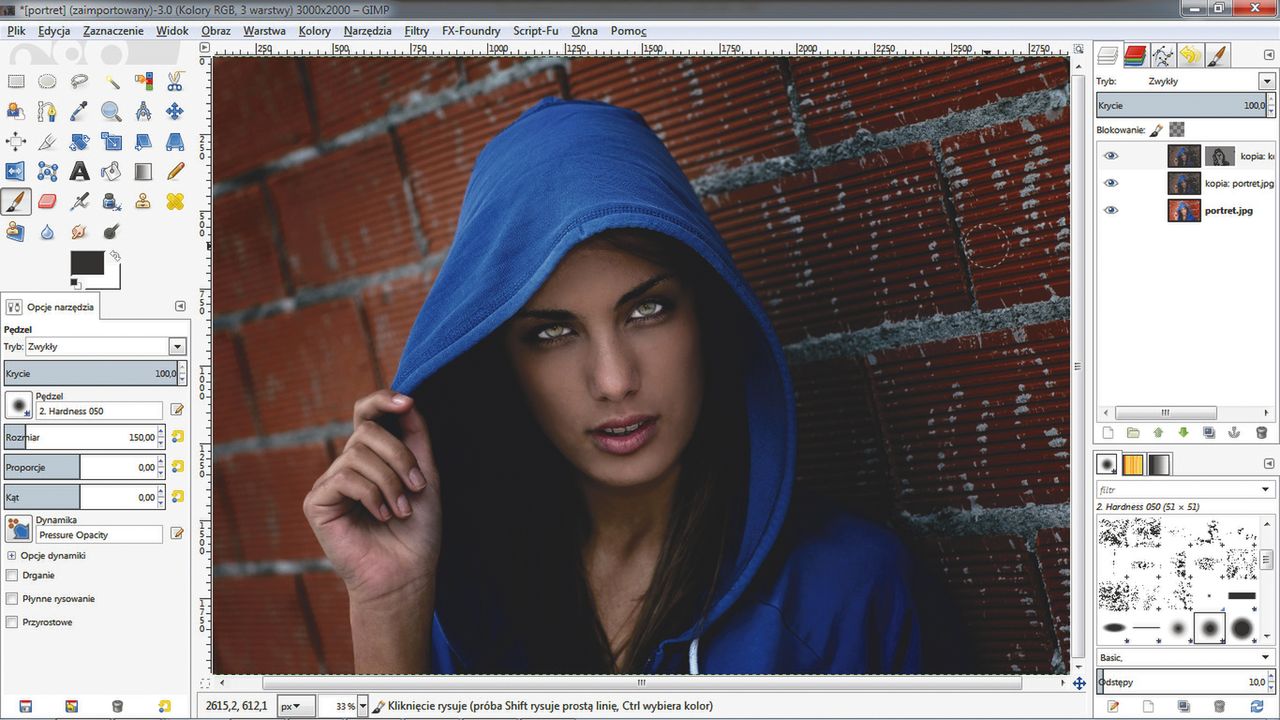Select the Select by Color tool
1280x720 pixels.
pyautogui.click(x=143, y=82)
